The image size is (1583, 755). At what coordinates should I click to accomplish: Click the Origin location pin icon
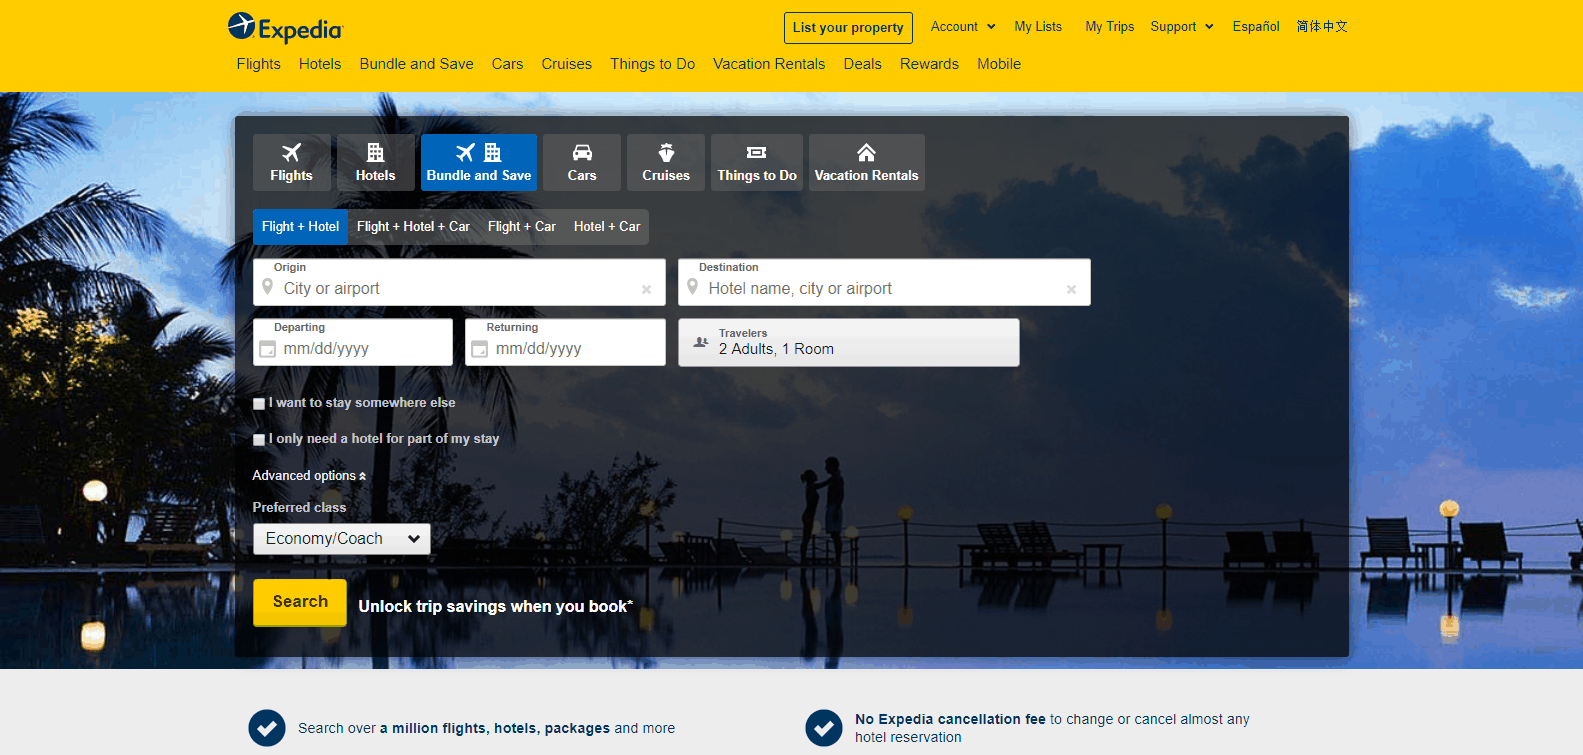[267, 287]
